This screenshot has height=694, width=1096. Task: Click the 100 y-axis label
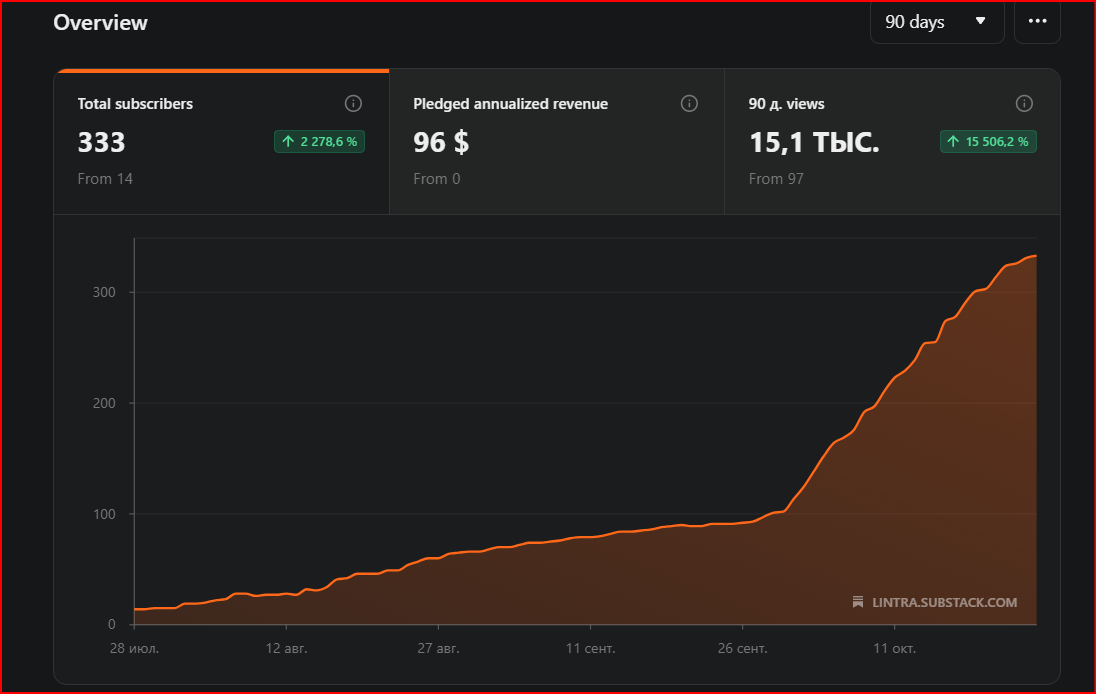pyautogui.click(x=104, y=514)
